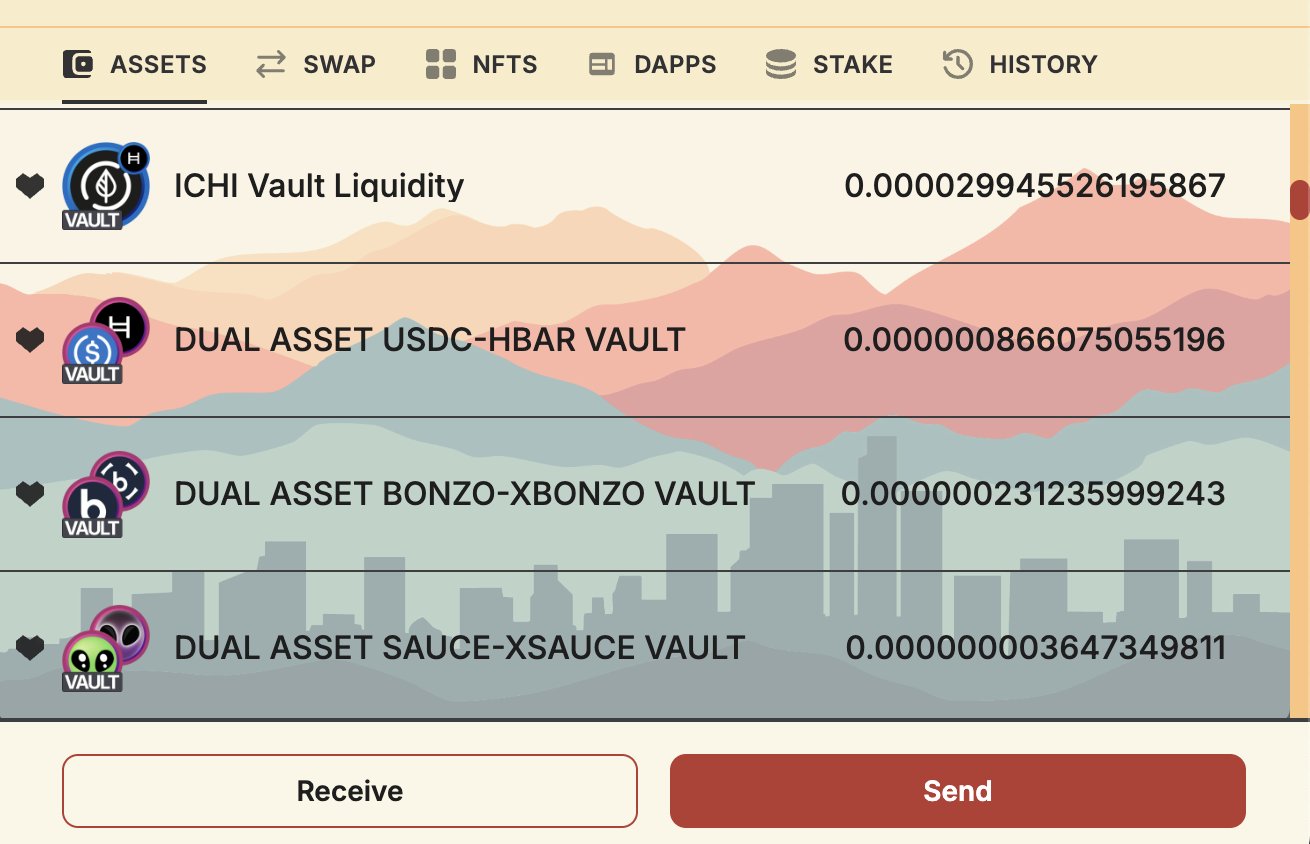Viewport: 1310px width, 844px height.
Task: Click the swap arrows icon
Action: [270, 65]
